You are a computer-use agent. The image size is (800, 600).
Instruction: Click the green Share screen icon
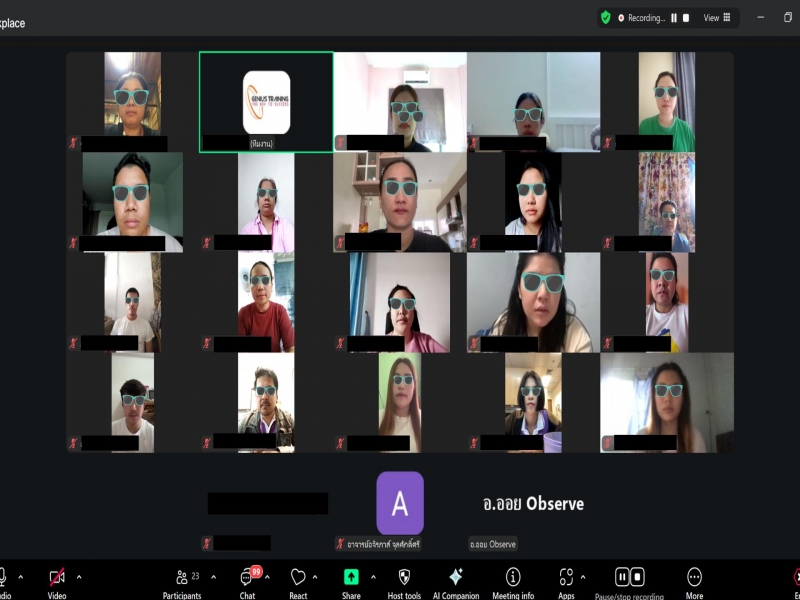tap(351, 578)
